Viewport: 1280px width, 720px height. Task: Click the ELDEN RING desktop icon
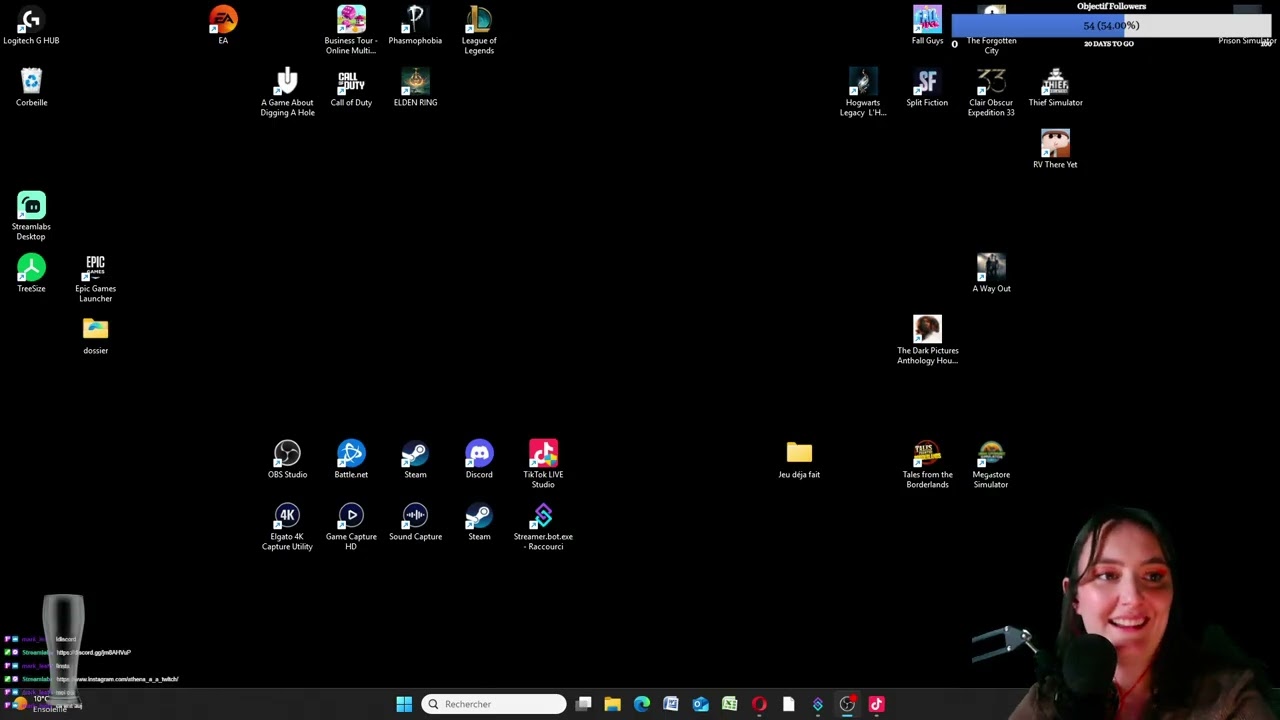click(x=415, y=87)
